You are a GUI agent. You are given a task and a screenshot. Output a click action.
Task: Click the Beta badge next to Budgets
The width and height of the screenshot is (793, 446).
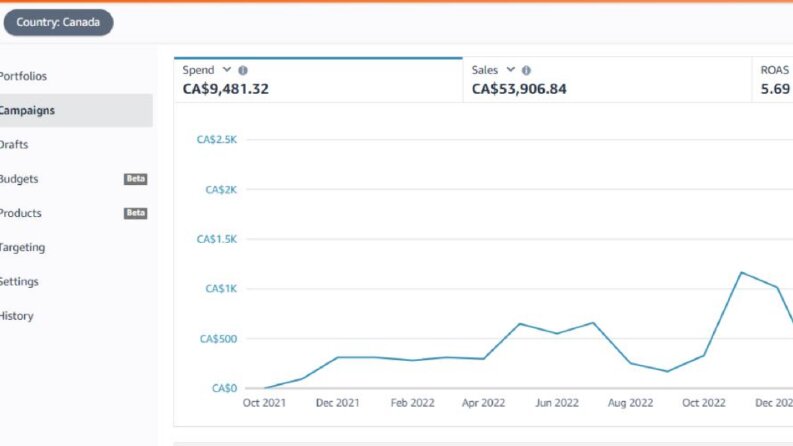tap(136, 179)
